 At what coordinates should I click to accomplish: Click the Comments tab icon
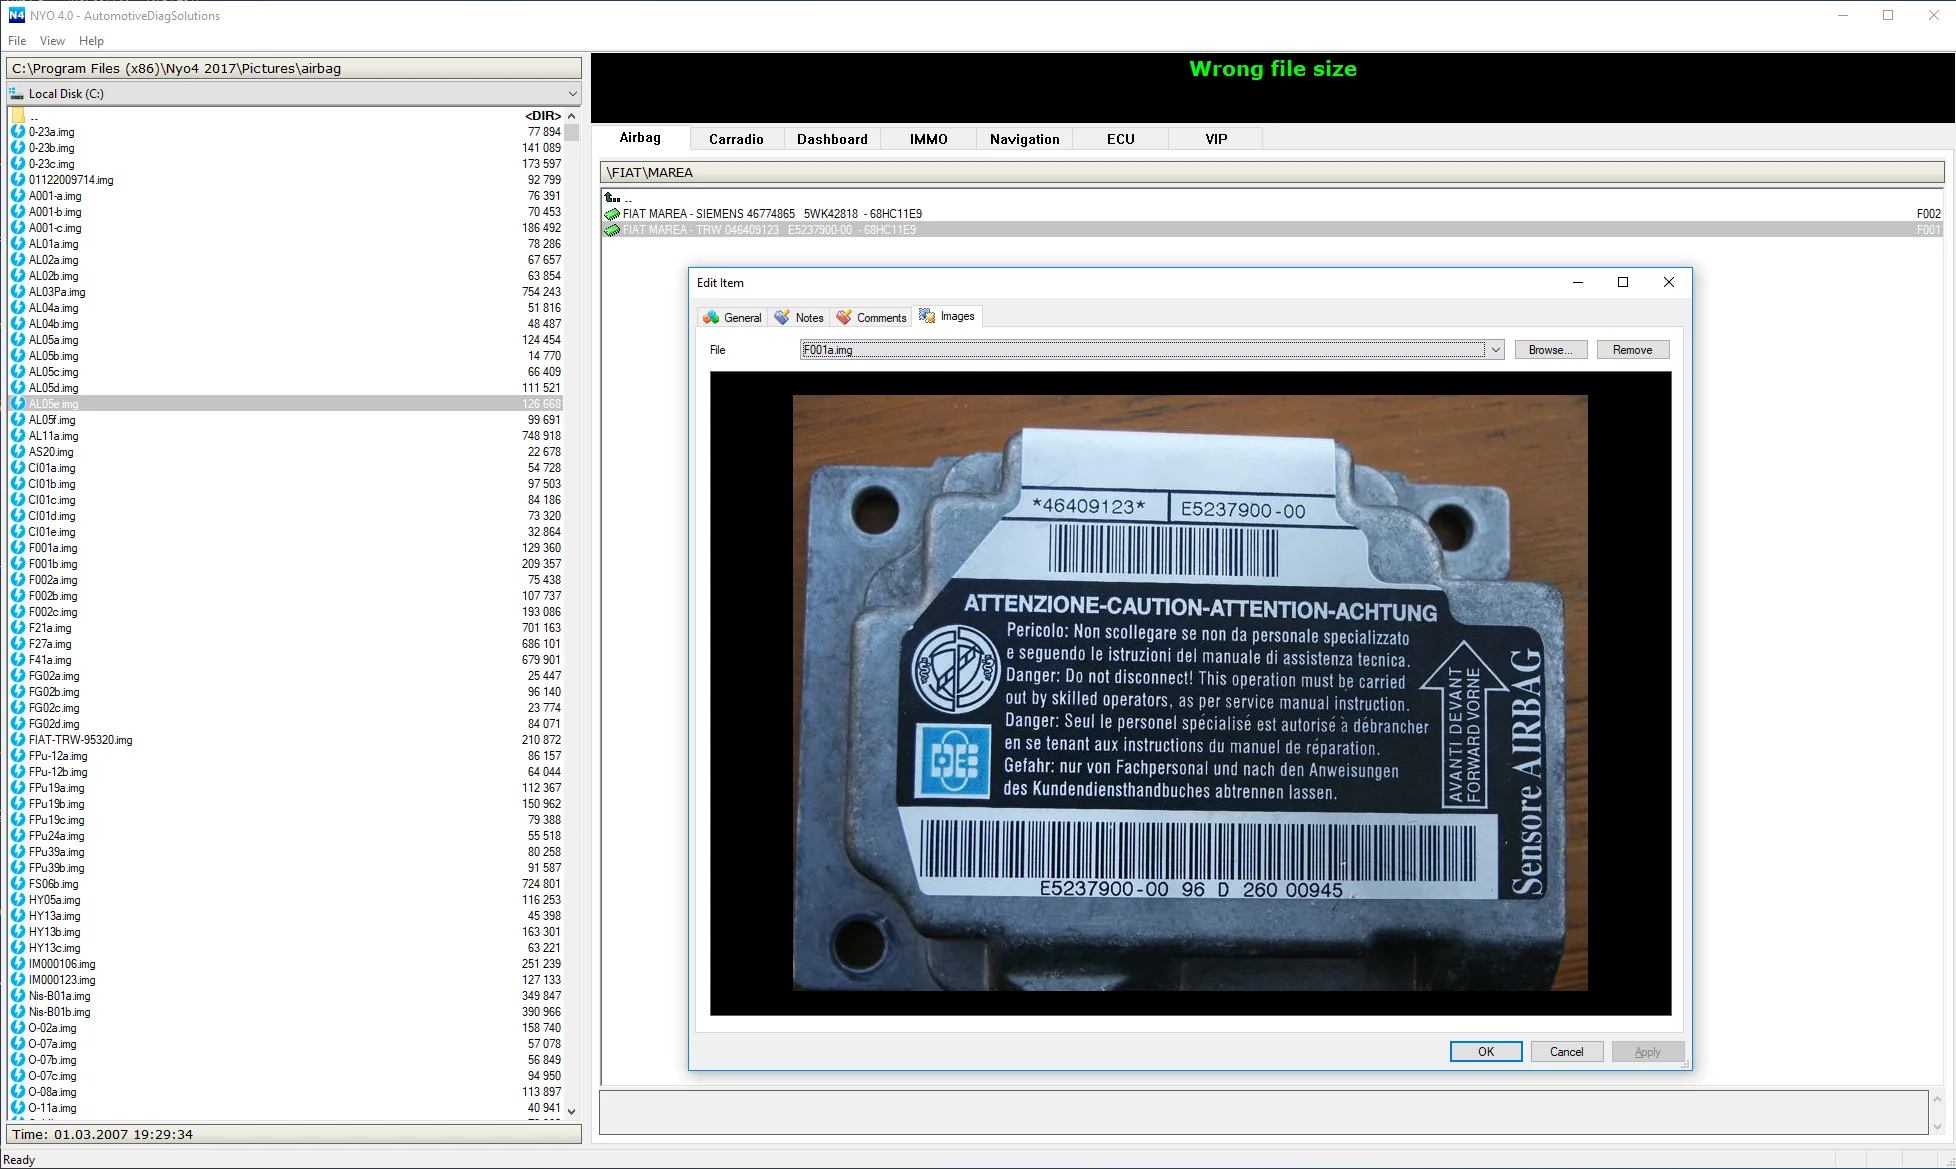click(844, 317)
